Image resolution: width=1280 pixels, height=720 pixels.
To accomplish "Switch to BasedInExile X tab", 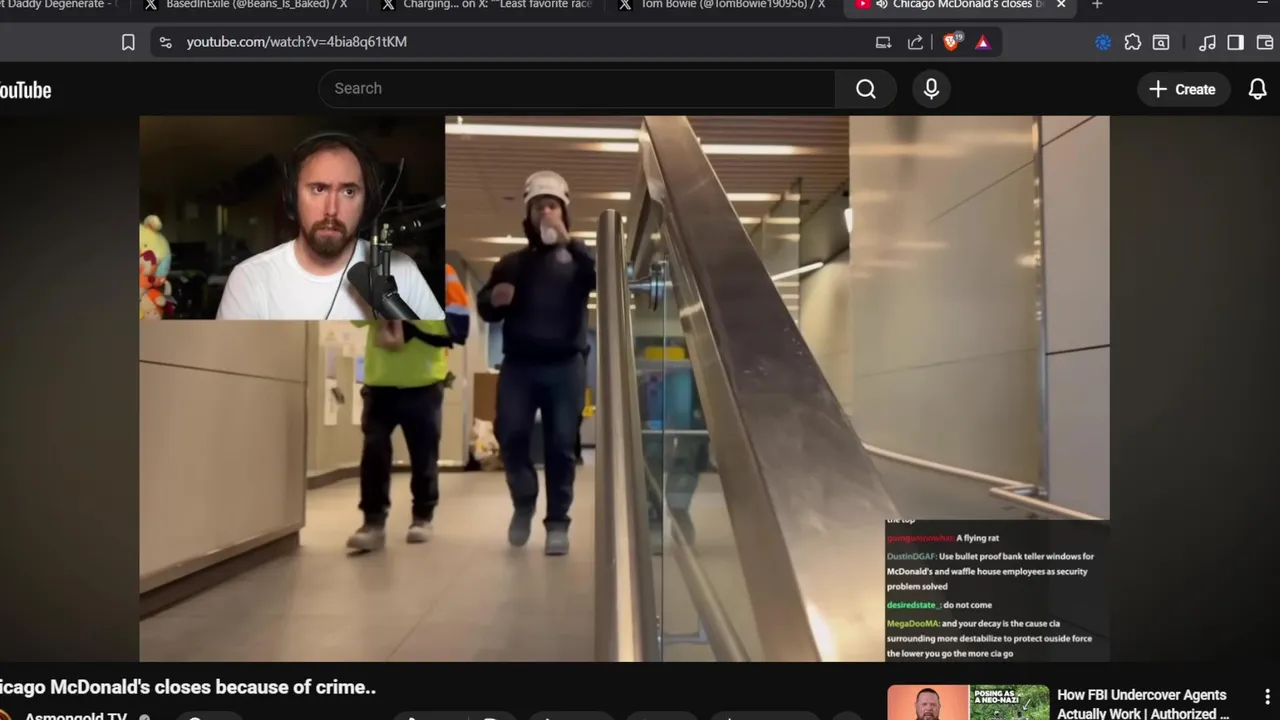I will [x=245, y=5].
